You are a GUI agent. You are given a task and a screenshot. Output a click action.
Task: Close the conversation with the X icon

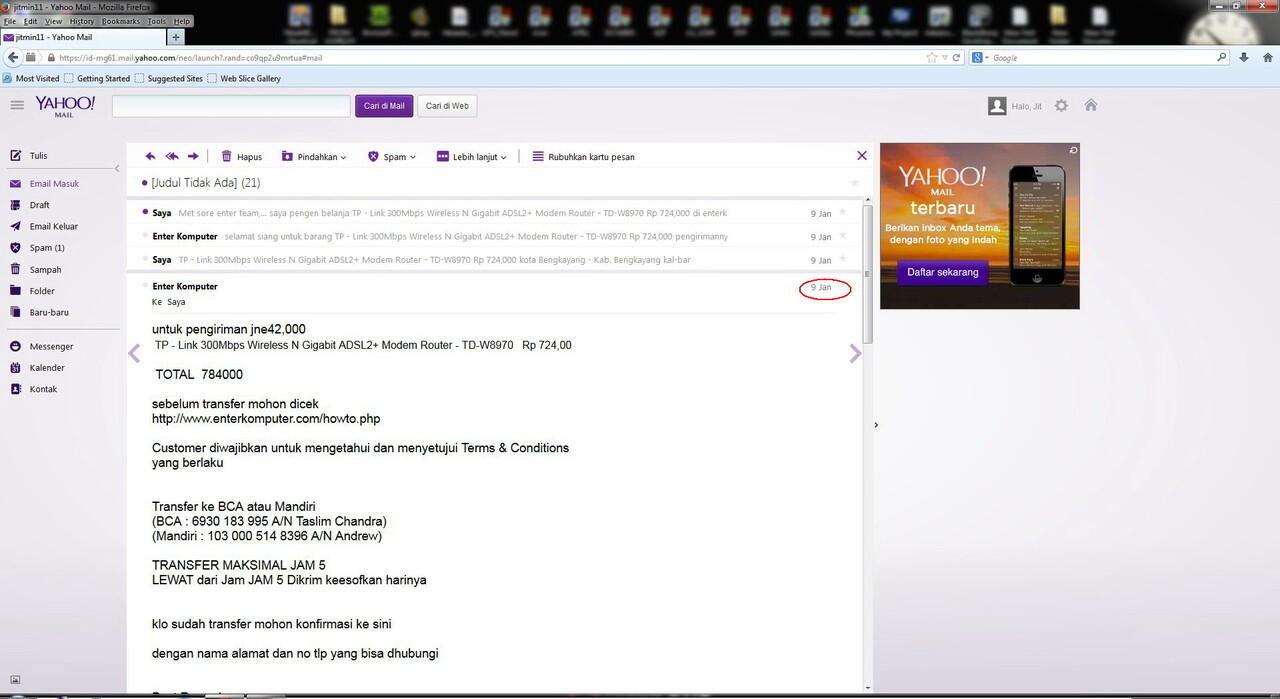tap(862, 155)
